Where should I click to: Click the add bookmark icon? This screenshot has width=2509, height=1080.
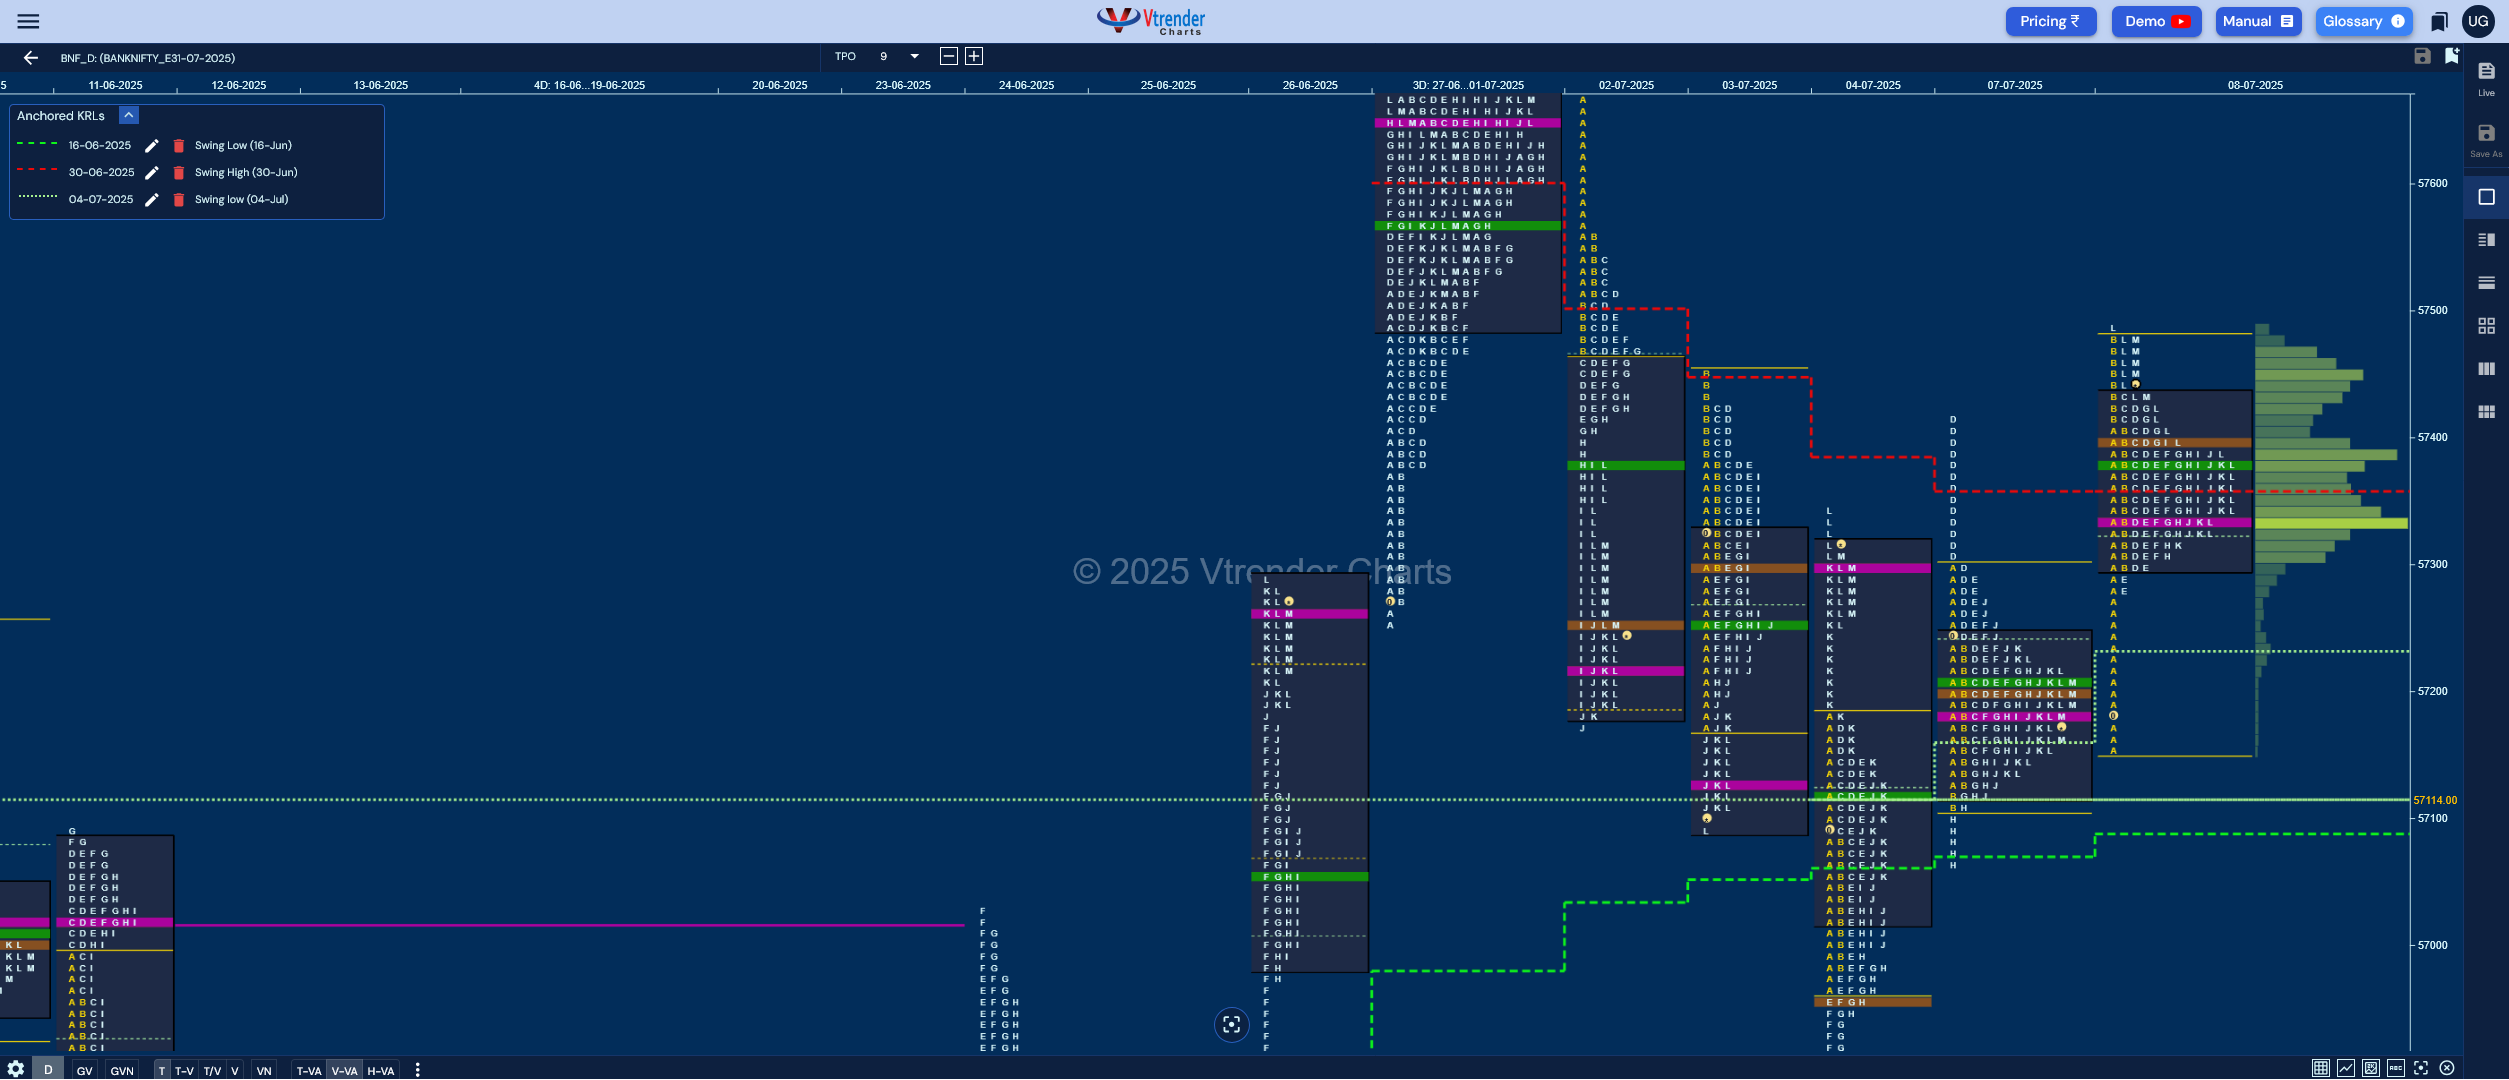(x=2451, y=56)
